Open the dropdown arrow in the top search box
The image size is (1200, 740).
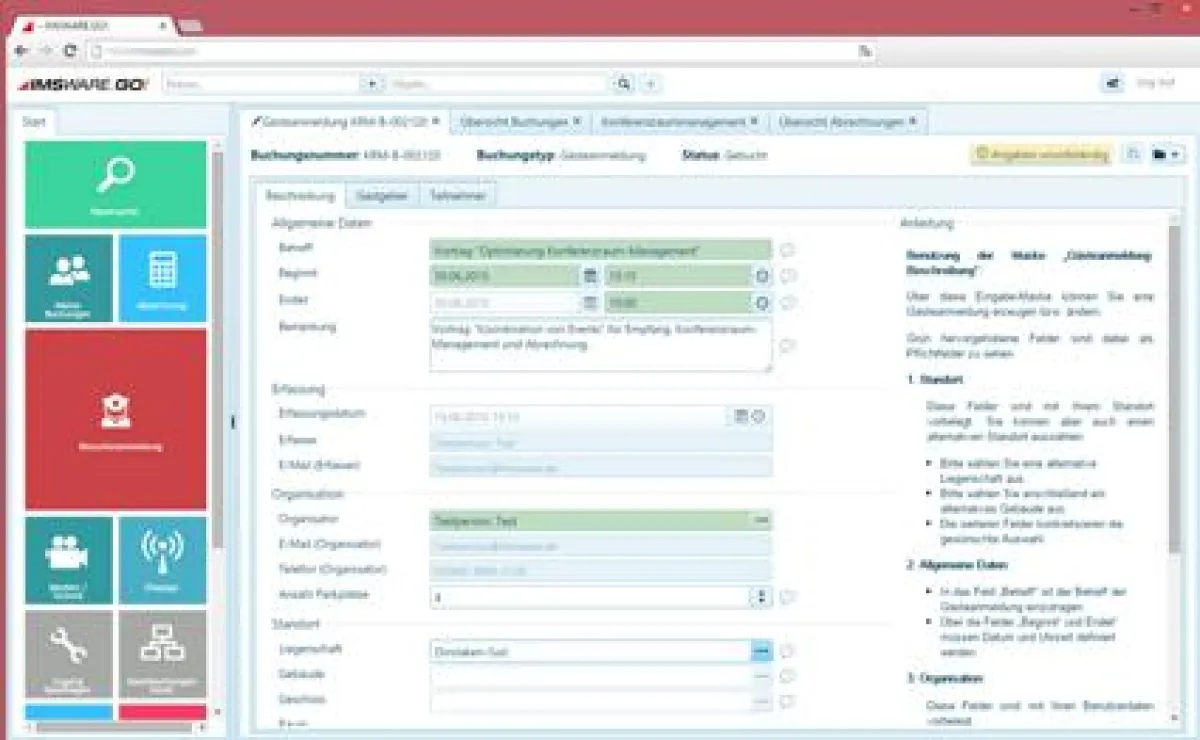pyautogui.click(x=371, y=83)
